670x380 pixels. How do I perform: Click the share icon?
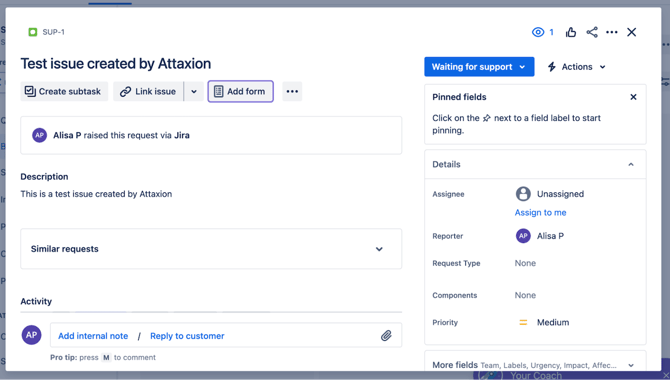pyautogui.click(x=592, y=32)
